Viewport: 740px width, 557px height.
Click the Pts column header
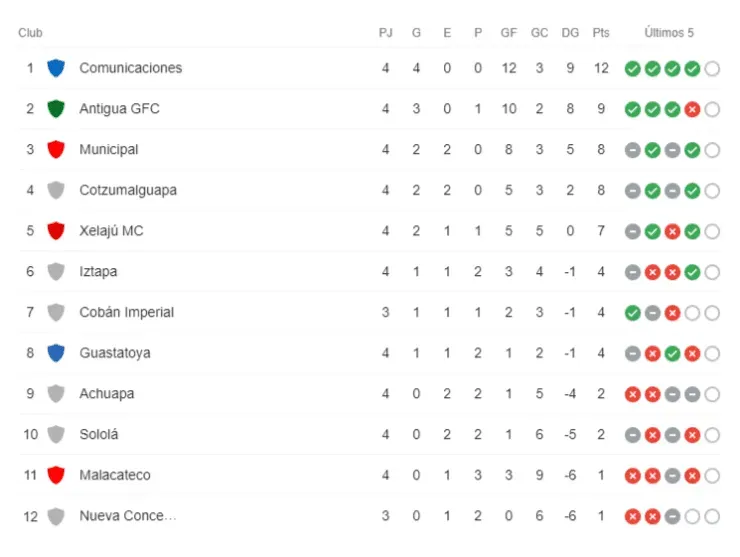click(x=601, y=33)
